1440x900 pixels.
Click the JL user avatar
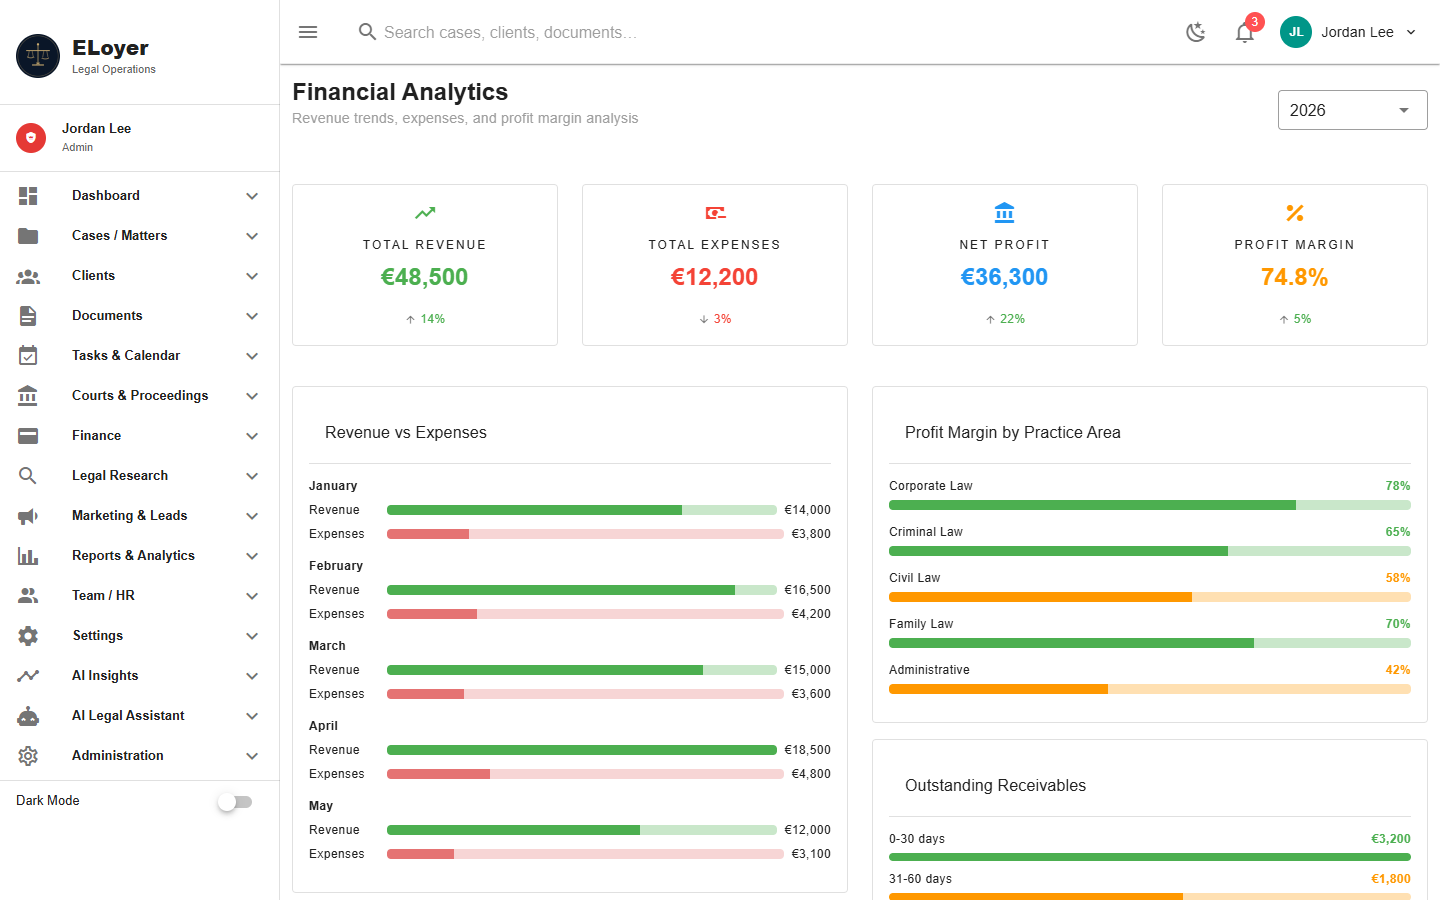1296,32
